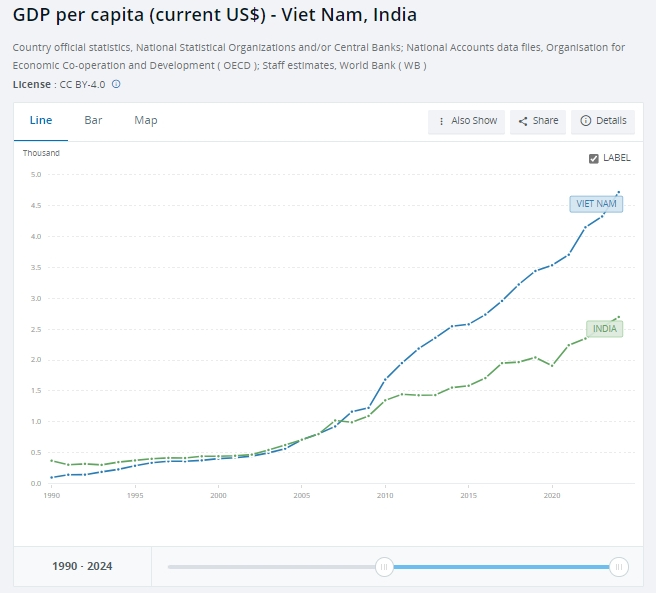656x593 pixels.
Task: Switch to the Map tab
Action: pos(146,121)
